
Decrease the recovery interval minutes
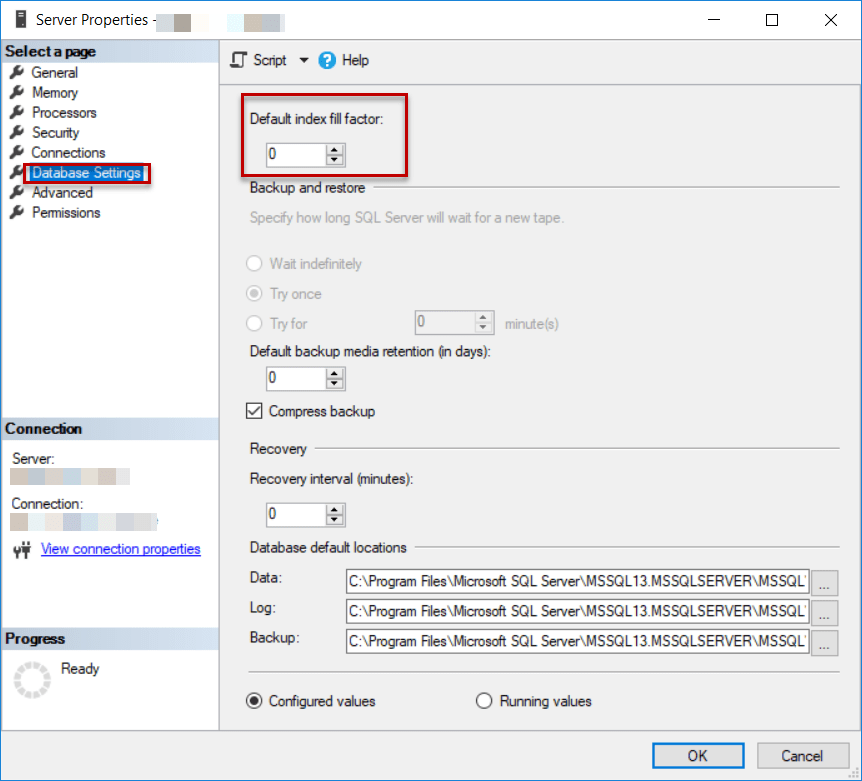pyautogui.click(x=334, y=520)
